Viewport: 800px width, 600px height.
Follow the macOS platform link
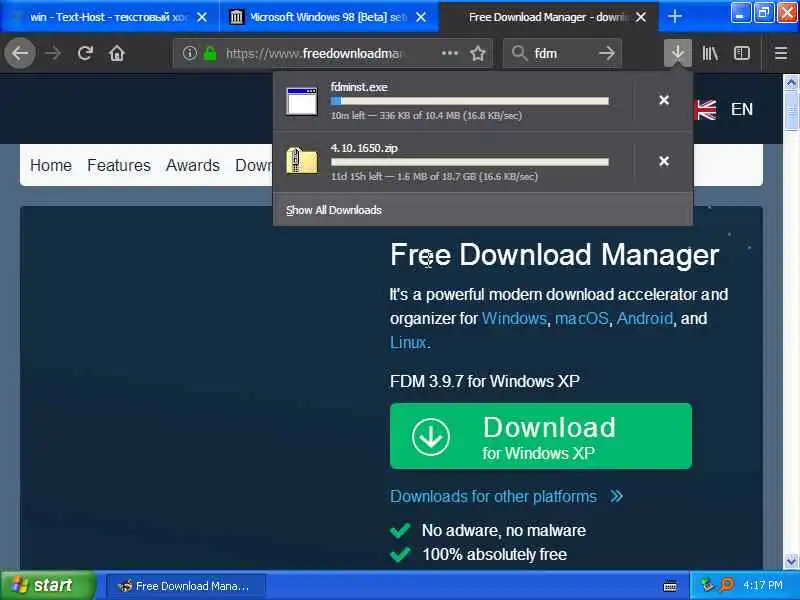pos(582,318)
